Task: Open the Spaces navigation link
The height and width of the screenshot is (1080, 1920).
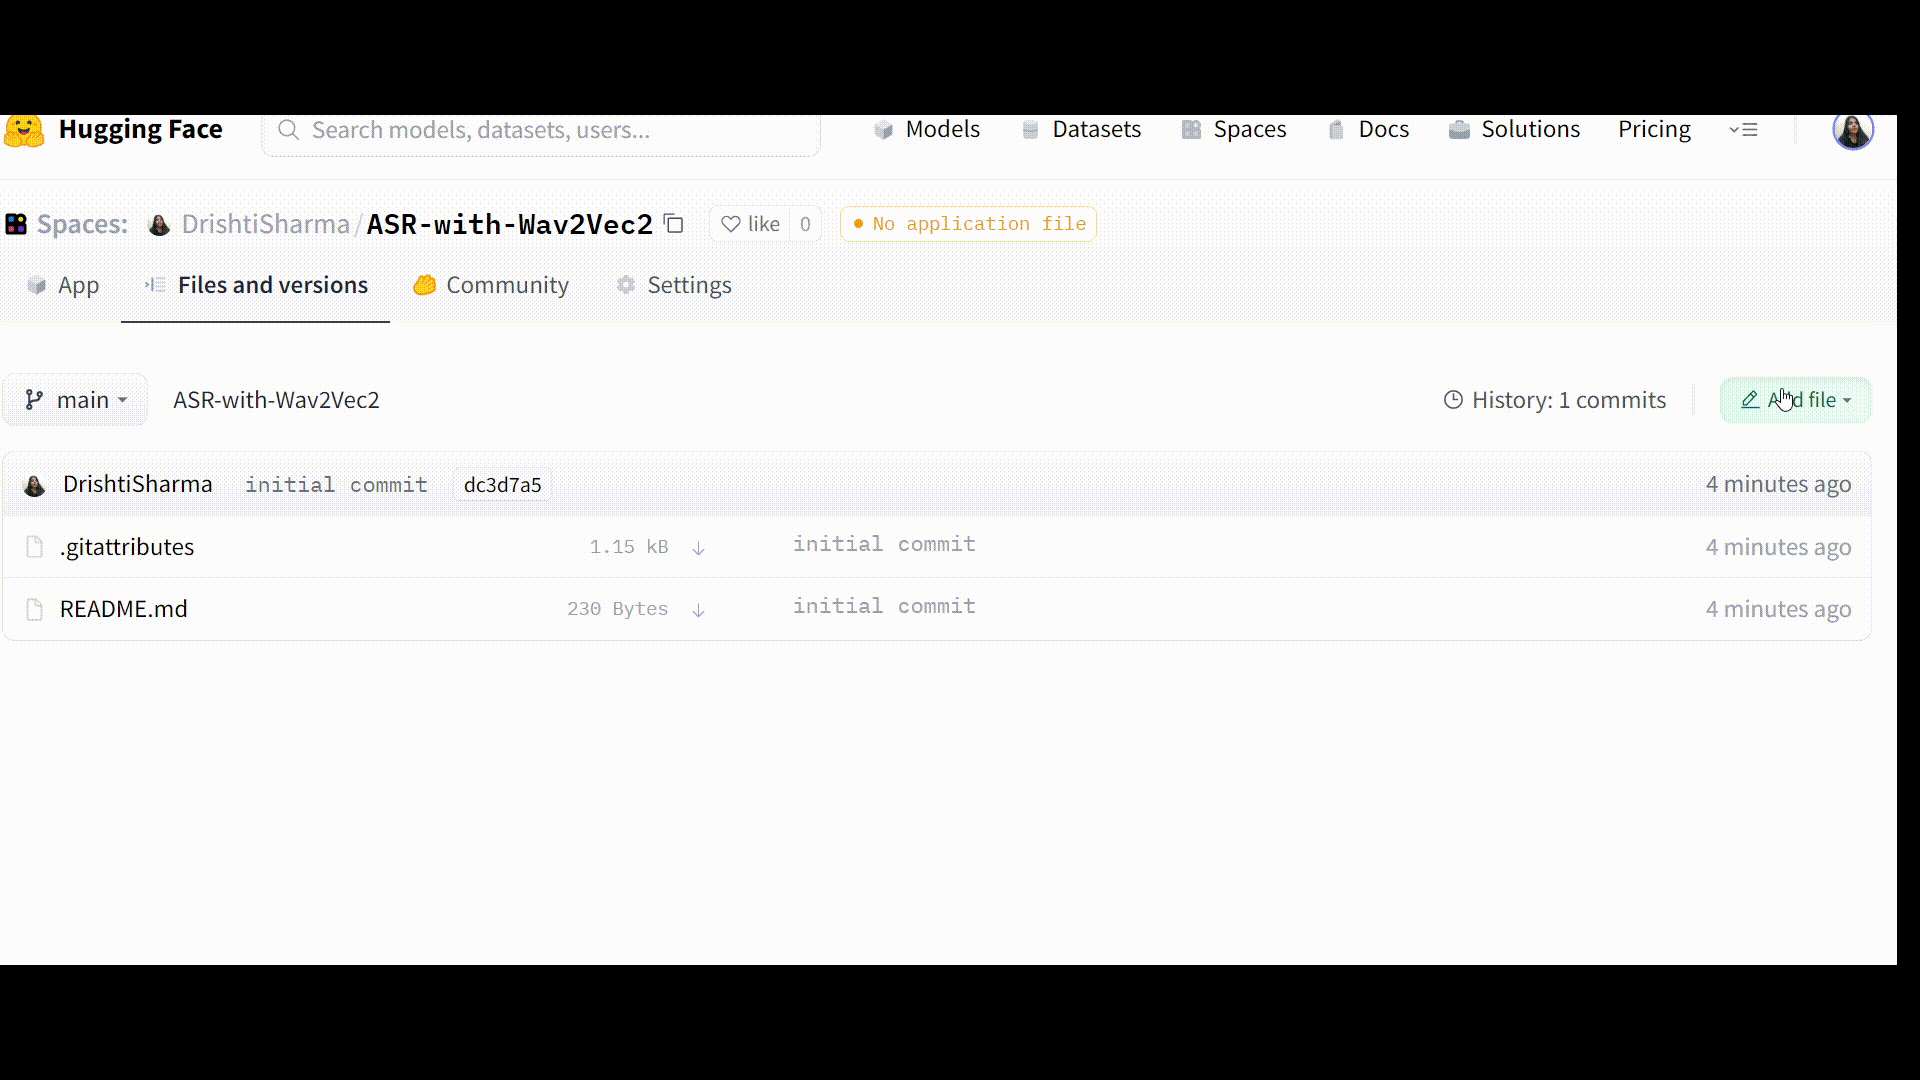Action: [1234, 129]
